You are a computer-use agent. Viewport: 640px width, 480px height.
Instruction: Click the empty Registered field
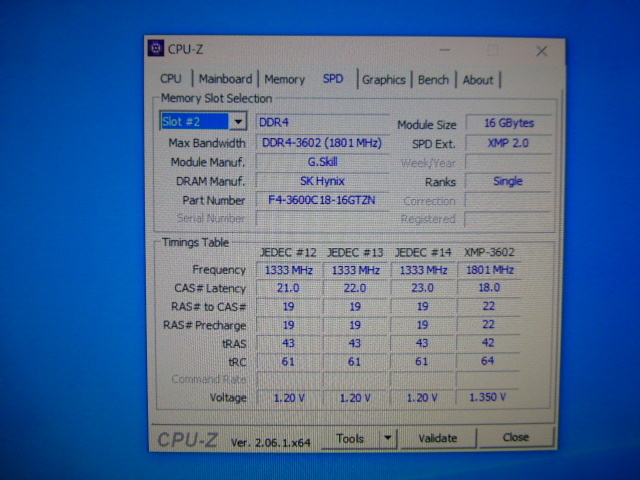(x=508, y=219)
